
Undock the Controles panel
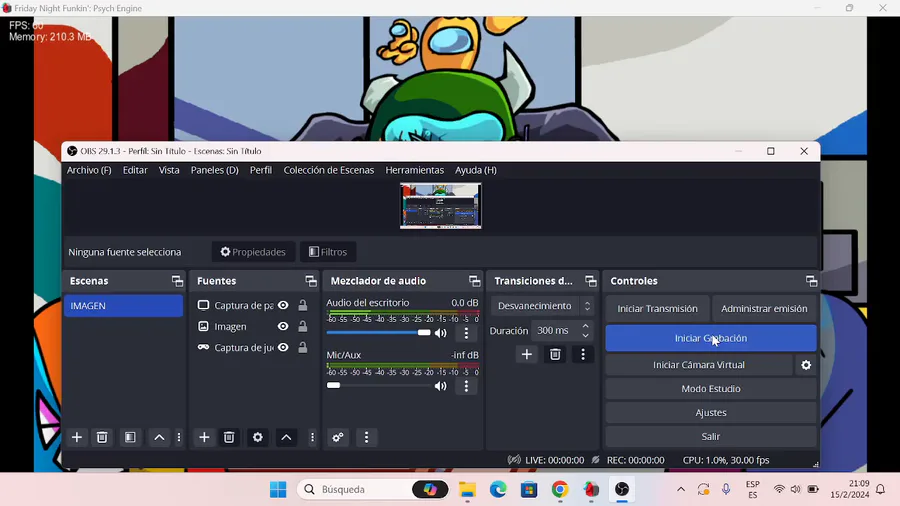811,281
